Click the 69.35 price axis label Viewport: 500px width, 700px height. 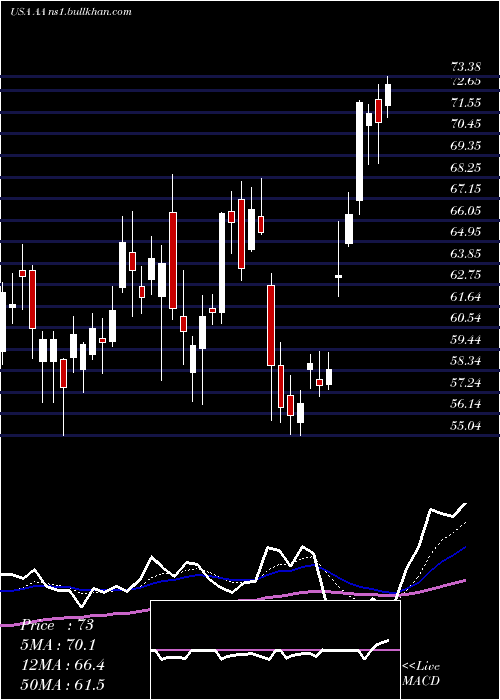(466, 146)
